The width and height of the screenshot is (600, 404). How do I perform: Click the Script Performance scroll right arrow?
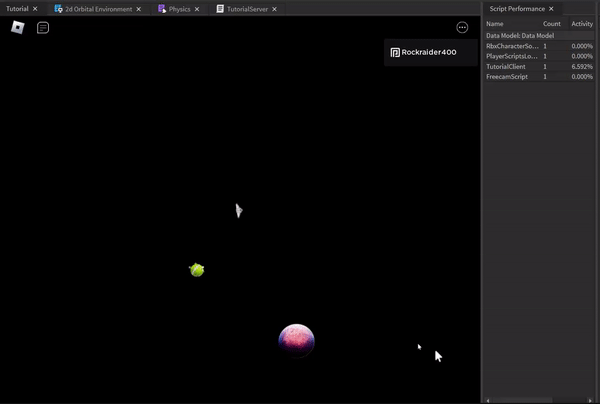590,401
